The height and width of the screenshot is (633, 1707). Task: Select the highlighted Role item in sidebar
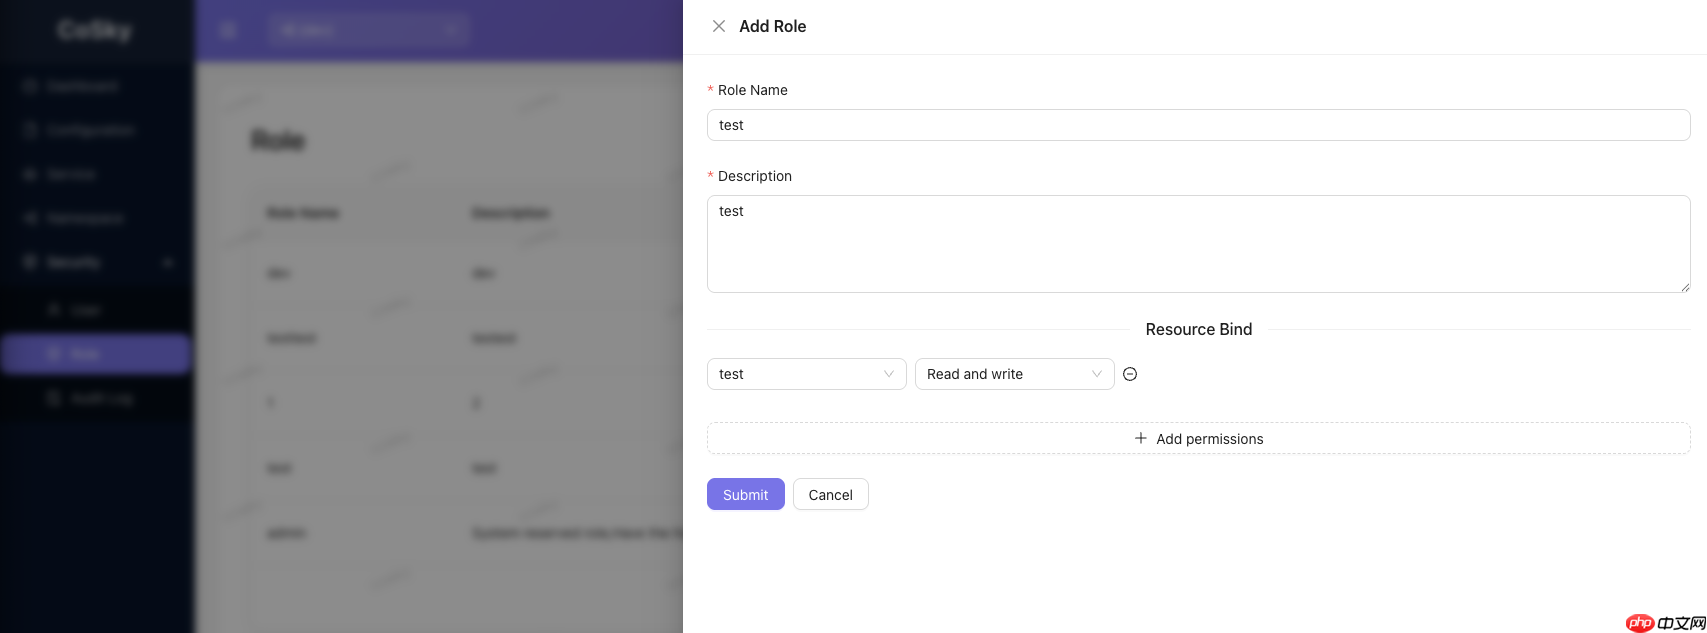click(x=96, y=354)
